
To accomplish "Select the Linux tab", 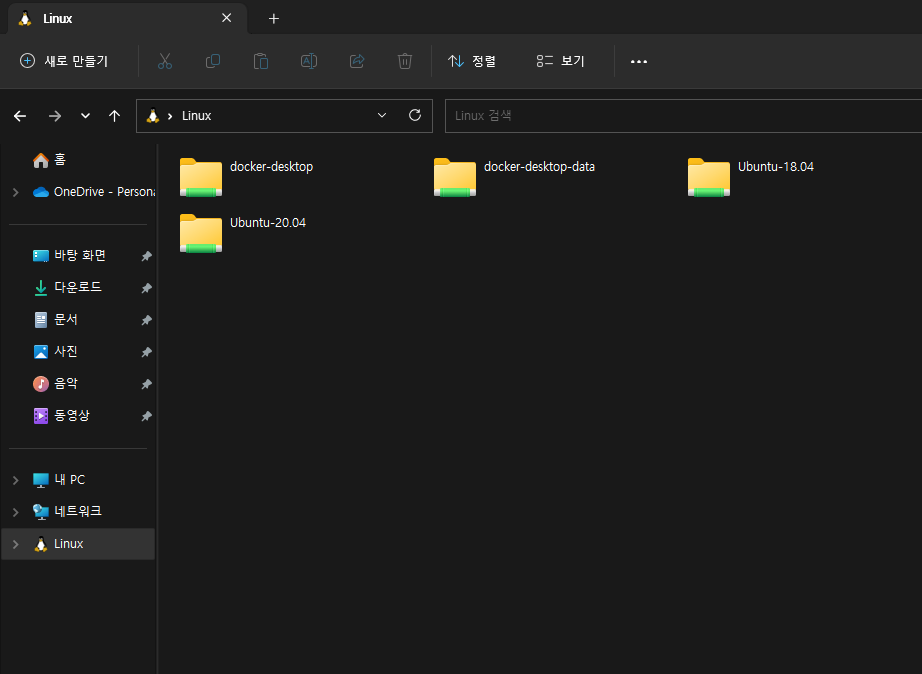I will pyautogui.click(x=128, y=19).
